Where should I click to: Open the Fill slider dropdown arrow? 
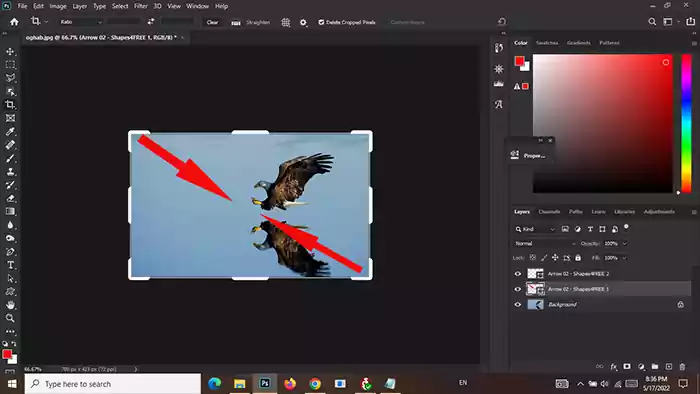(x=625, y=258)
